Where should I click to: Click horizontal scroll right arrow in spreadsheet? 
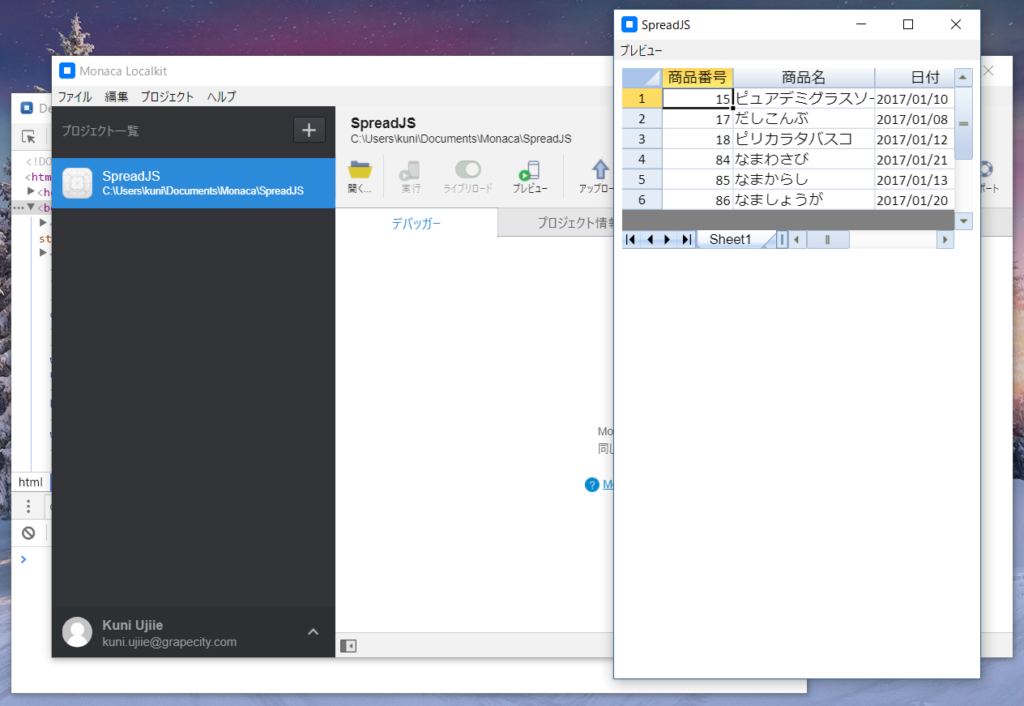tap(944, 240)
